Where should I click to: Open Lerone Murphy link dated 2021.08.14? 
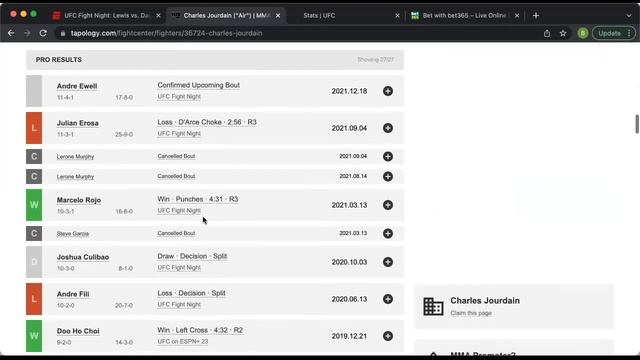75,176
